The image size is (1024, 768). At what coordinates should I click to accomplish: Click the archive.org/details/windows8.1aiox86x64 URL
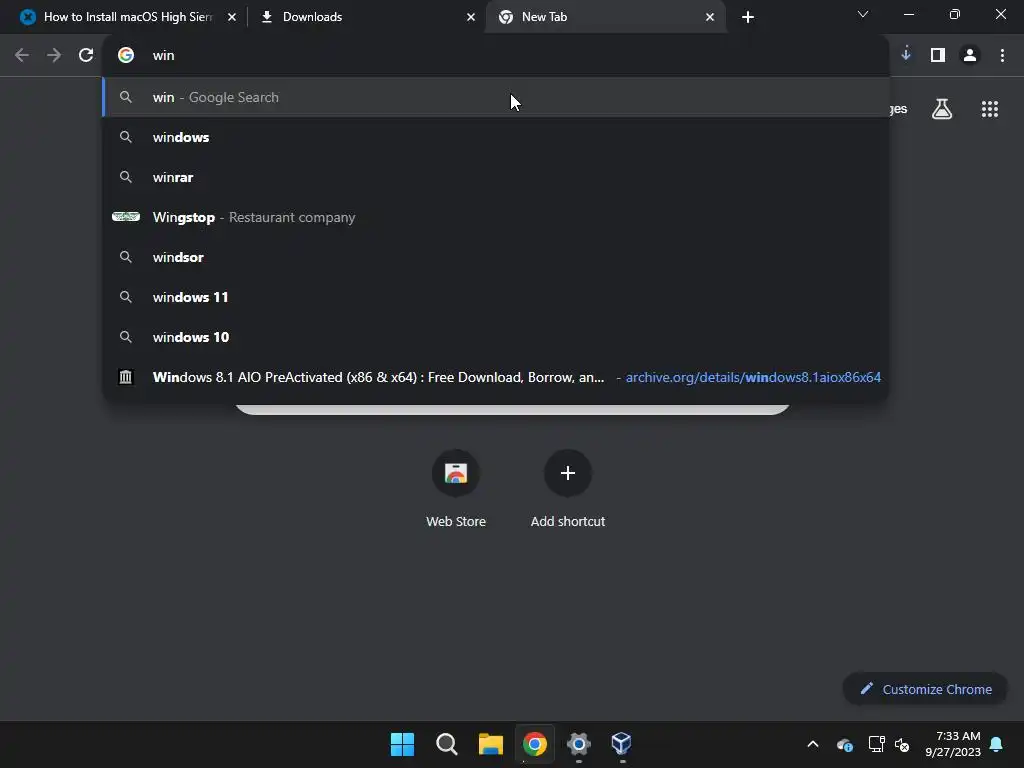point(753,377)
